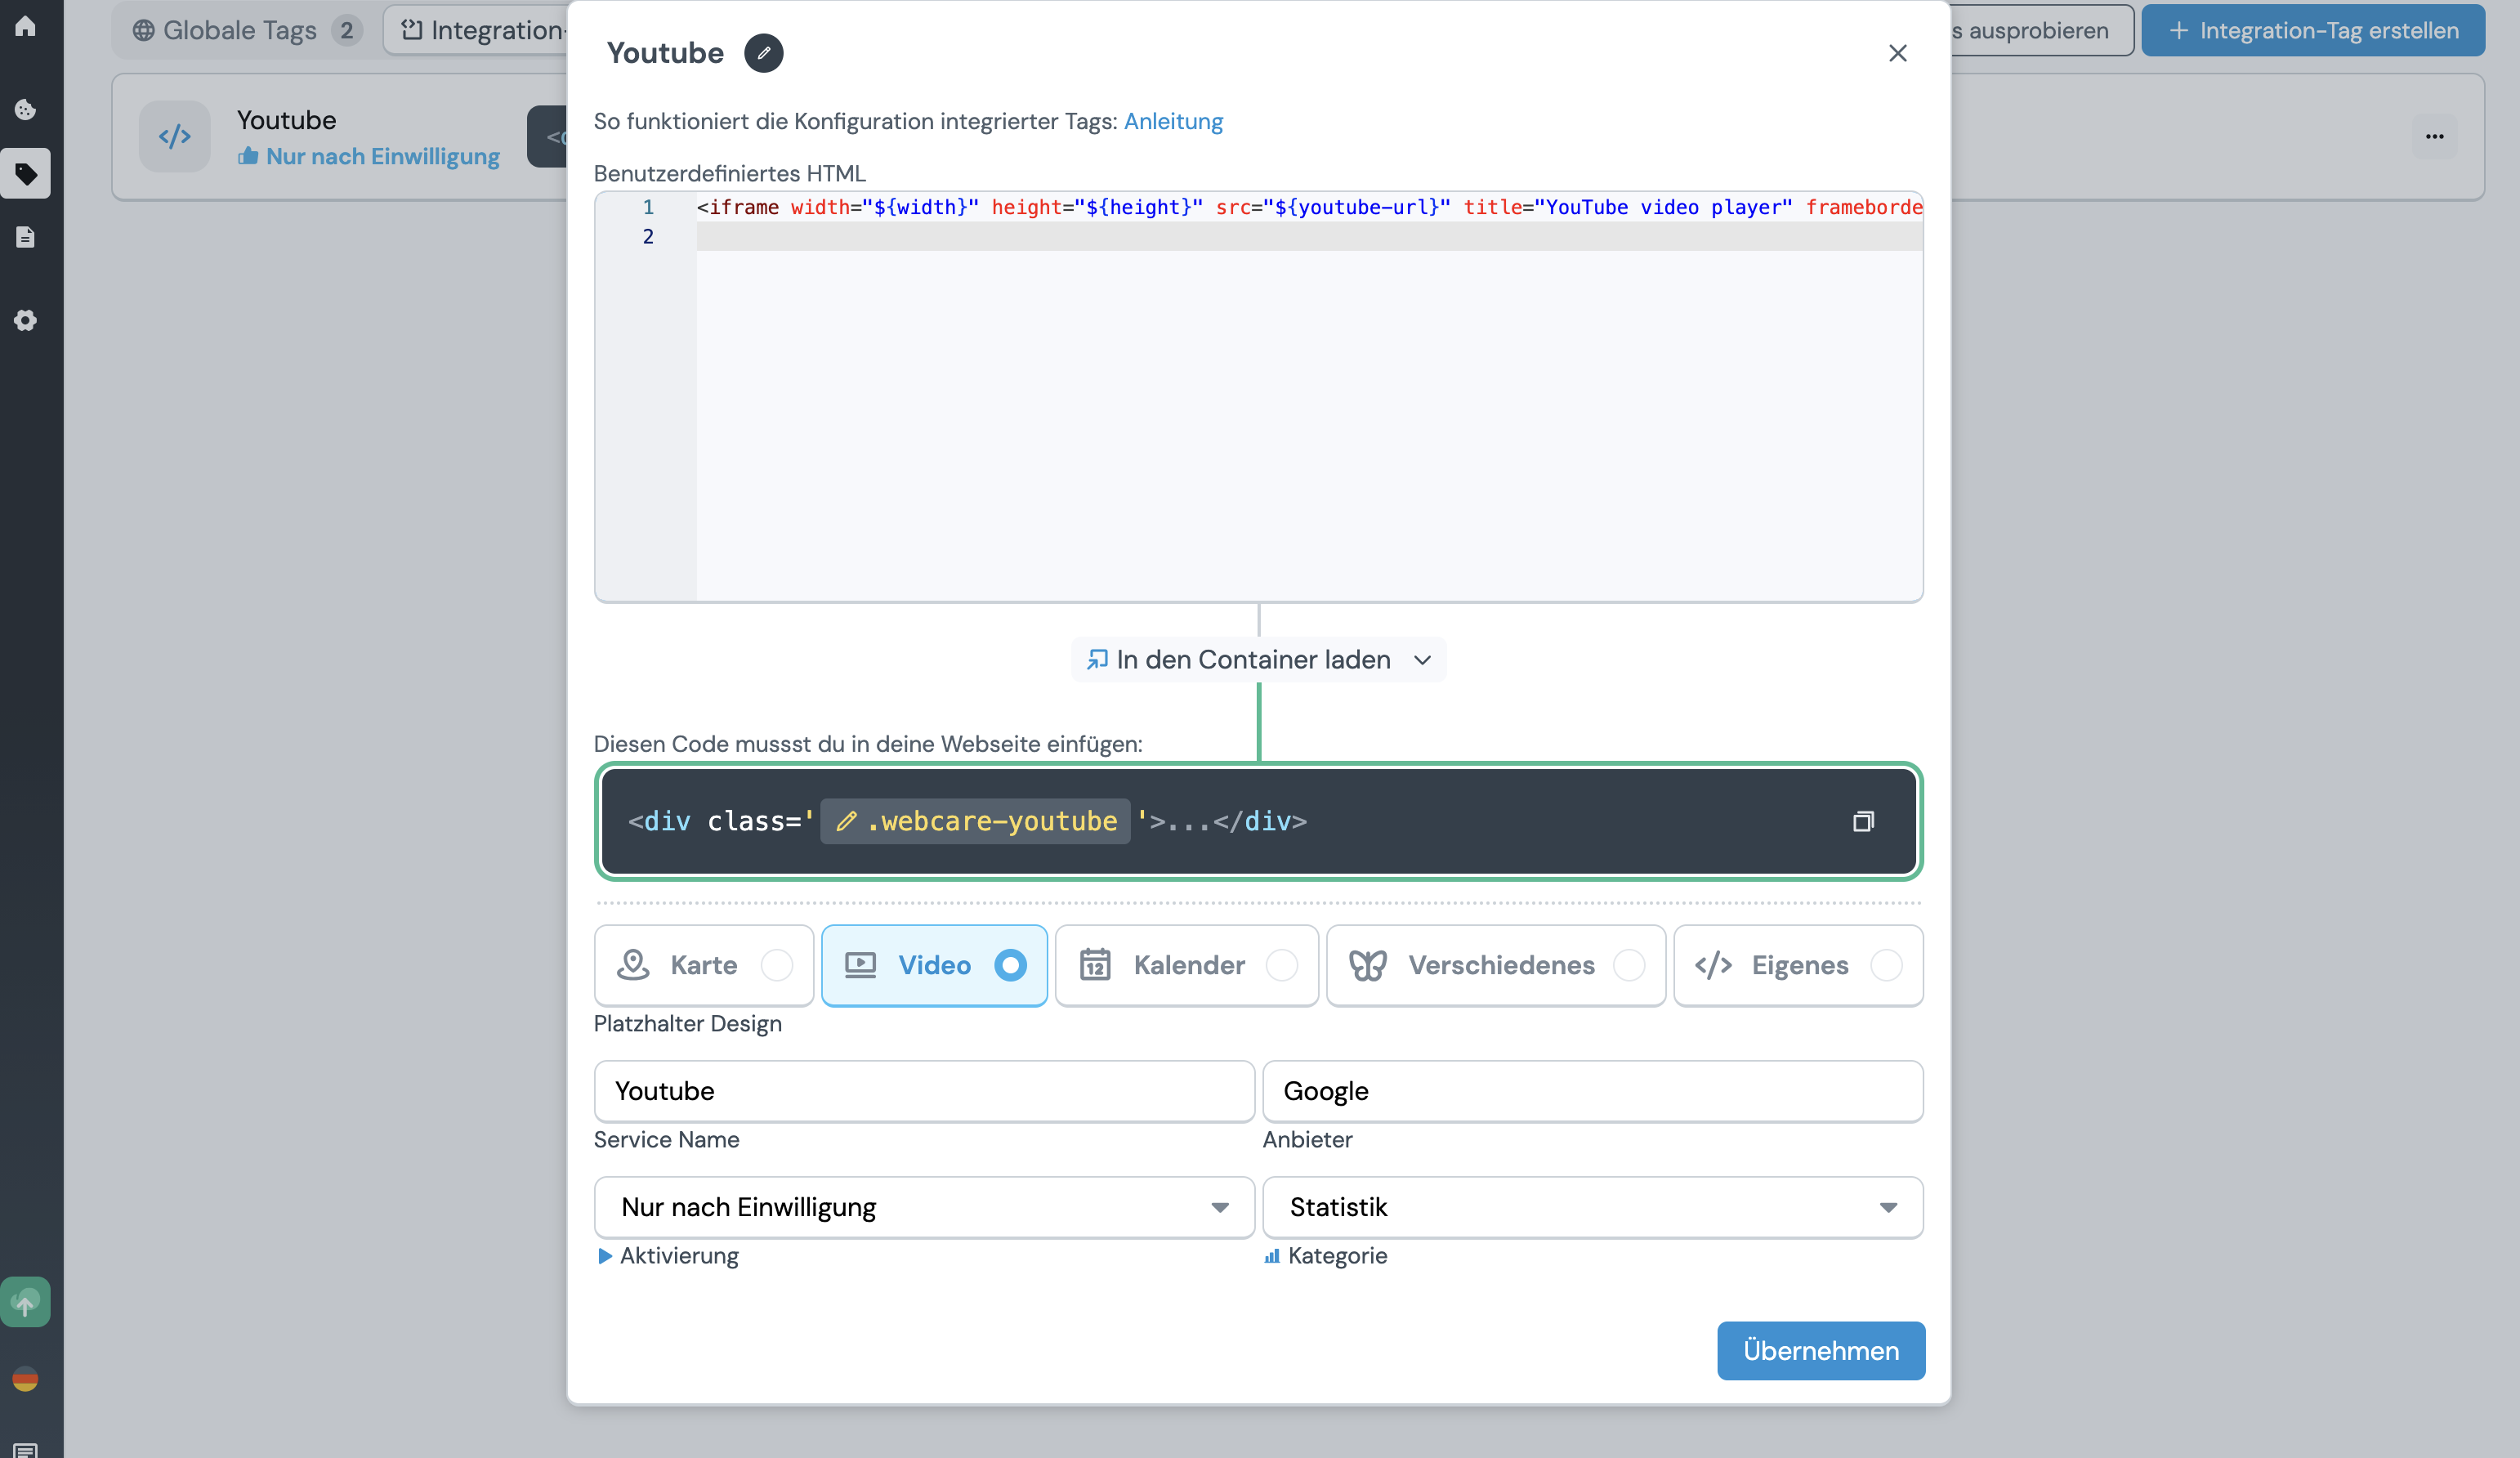Click the tag icon in the sidebar
2520x1458 pixels.
coord(25,174)
